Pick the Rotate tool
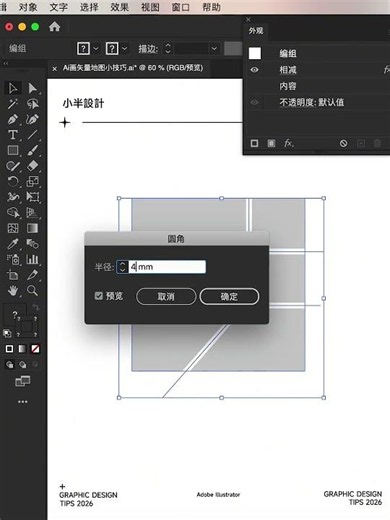The width and height of the screenshot is (390, 520). point(13,182)
